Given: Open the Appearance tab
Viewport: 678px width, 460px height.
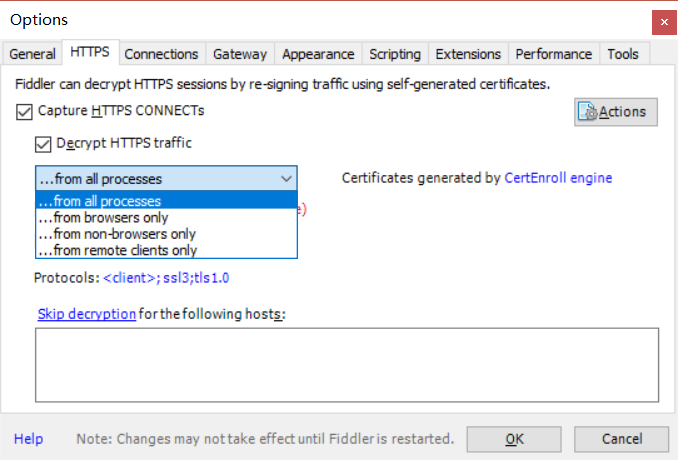Looking at the screenshot, I should click(x=318, y=54).
